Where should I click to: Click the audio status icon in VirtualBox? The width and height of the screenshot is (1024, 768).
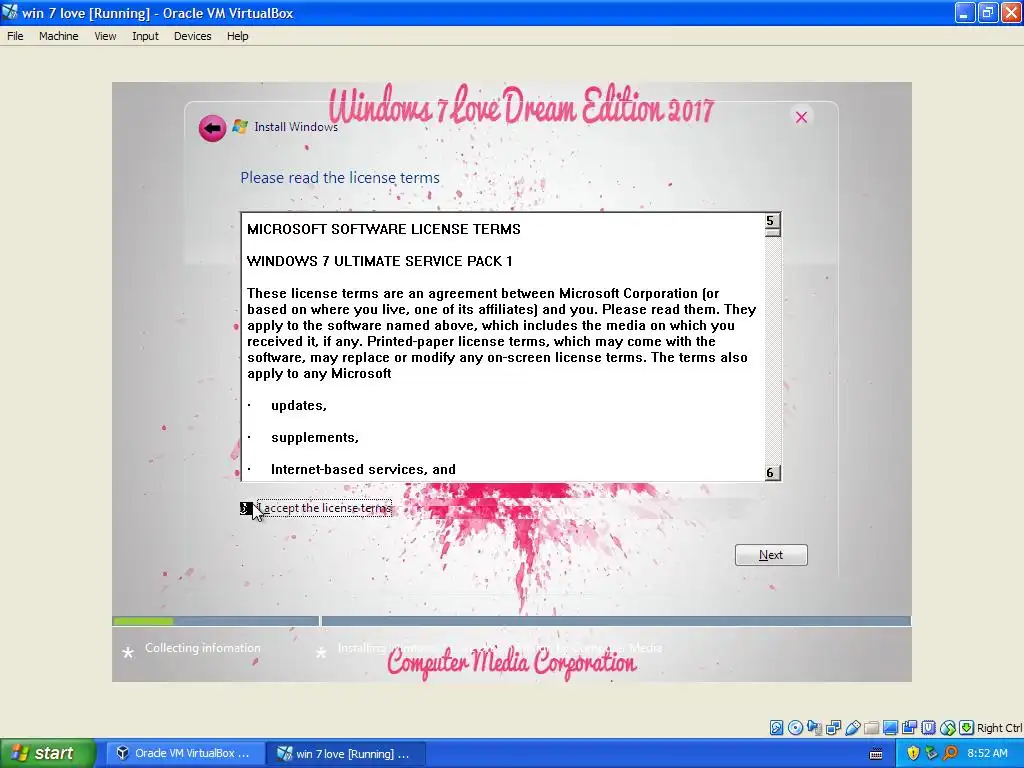click(814, 728)
